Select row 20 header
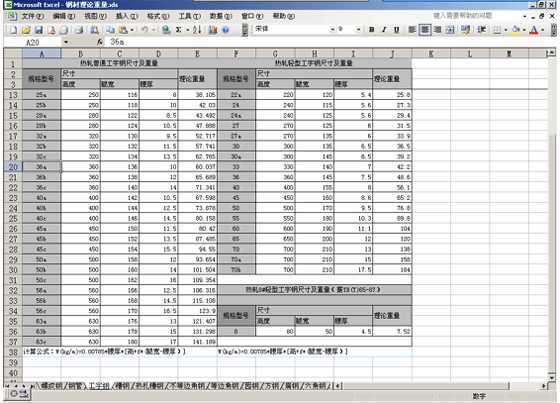This screenshot has width=560, height=403. [x=13, y=167]
